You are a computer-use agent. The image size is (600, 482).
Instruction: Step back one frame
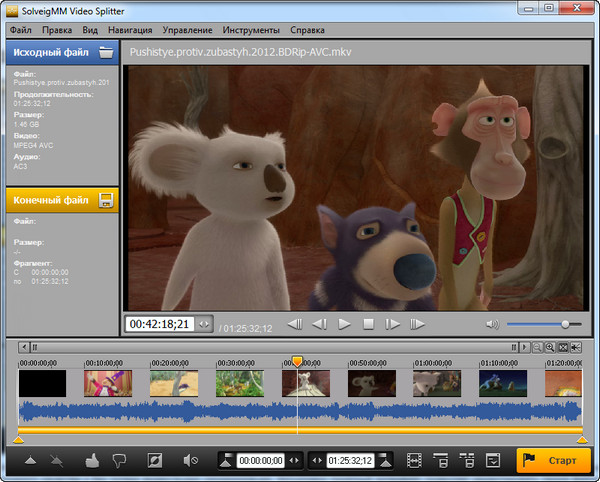tap(320, 324)
